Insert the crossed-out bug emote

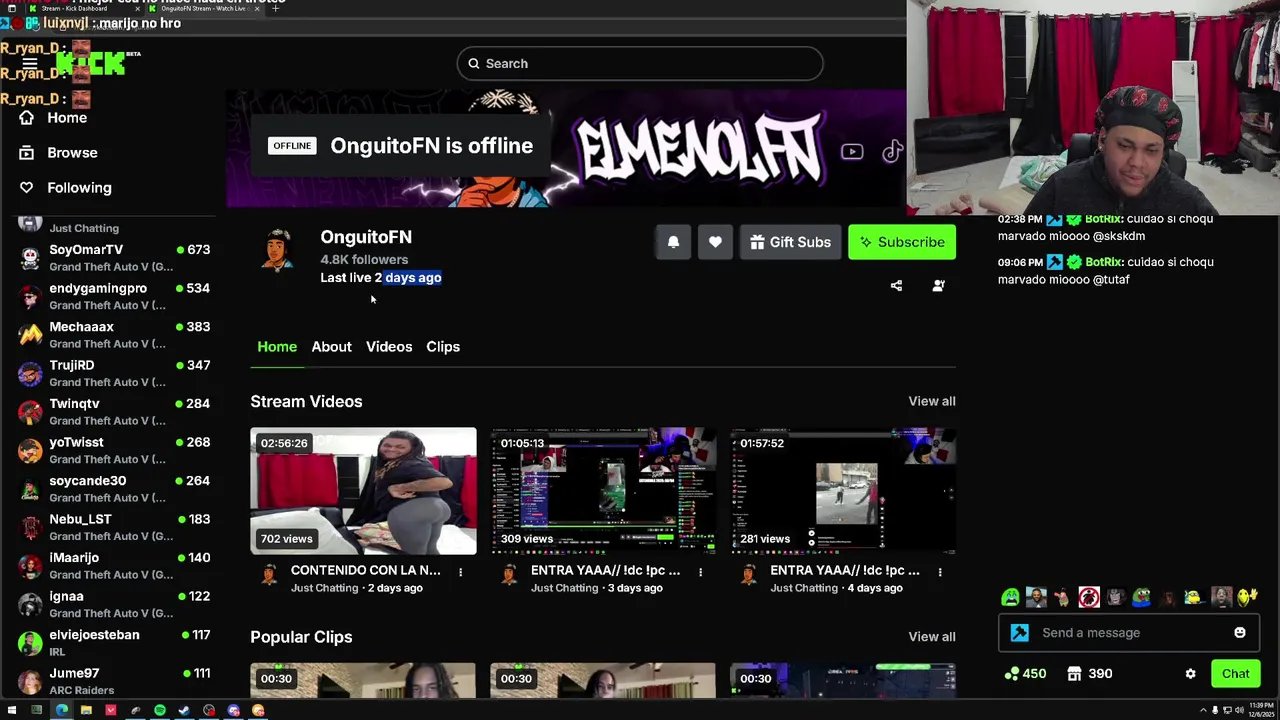coord(1089,597)
